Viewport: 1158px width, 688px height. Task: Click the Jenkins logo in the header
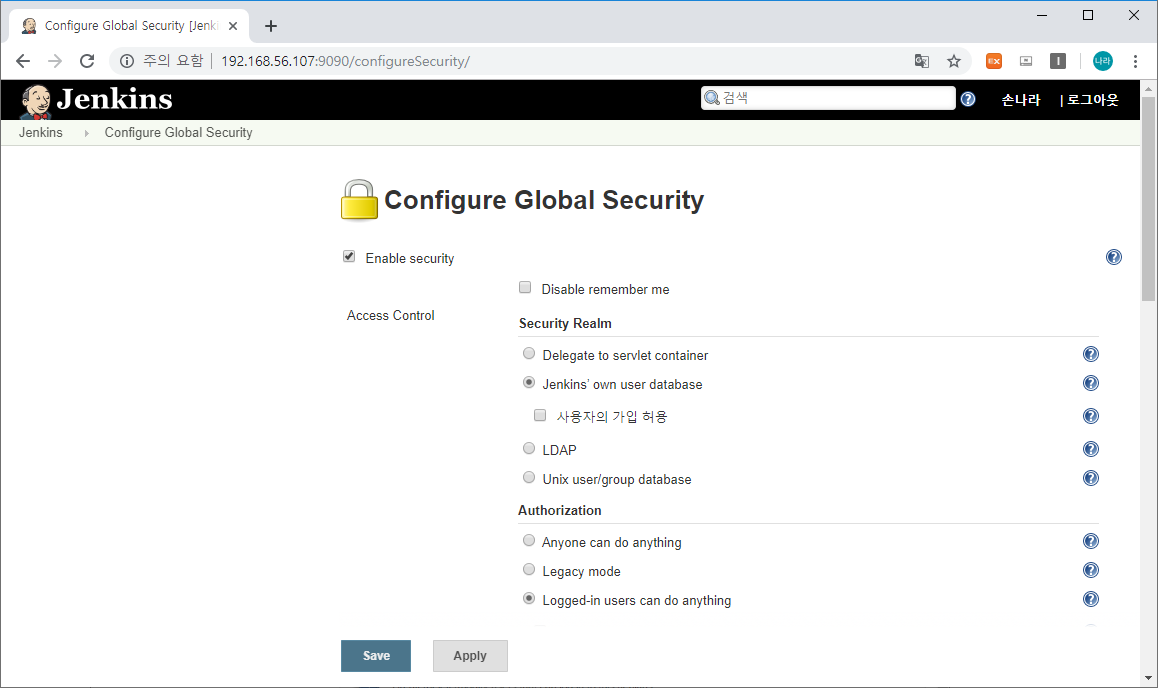click(x=96, y=100)
